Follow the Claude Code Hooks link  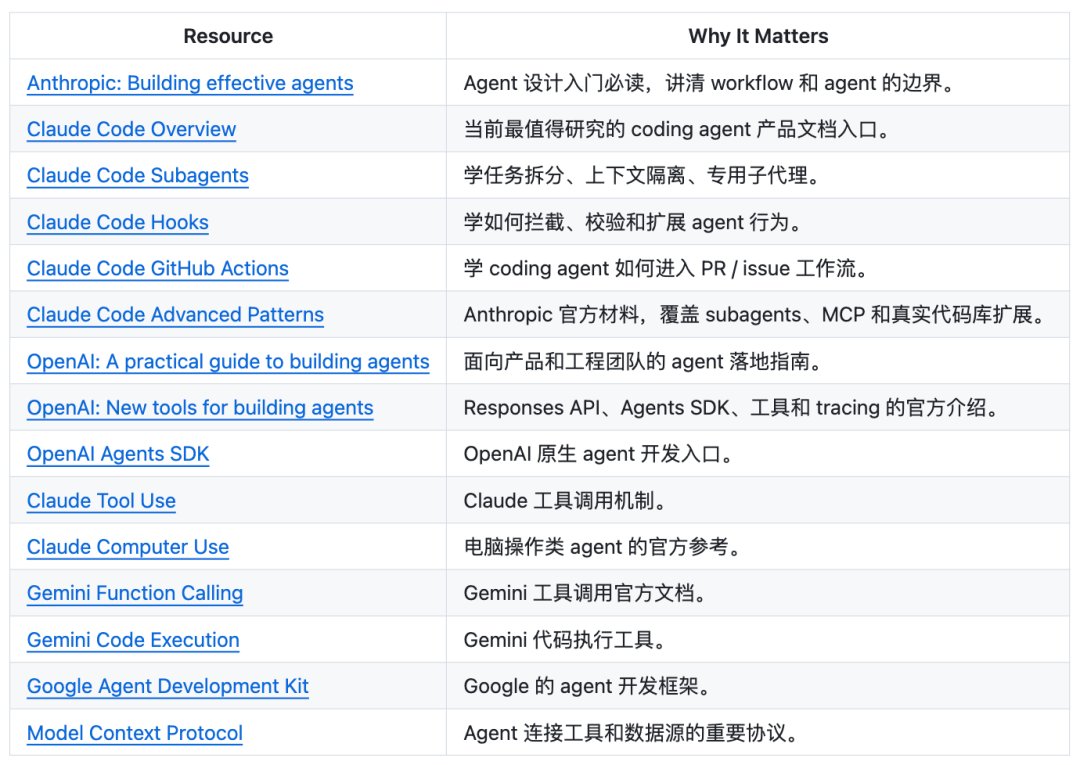118,222
